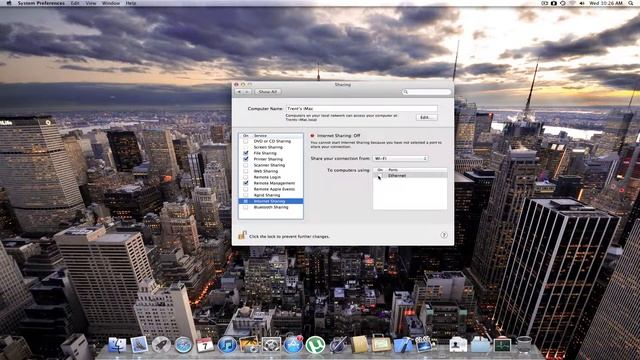Click the Computer Name text field

tap(361, 109)
